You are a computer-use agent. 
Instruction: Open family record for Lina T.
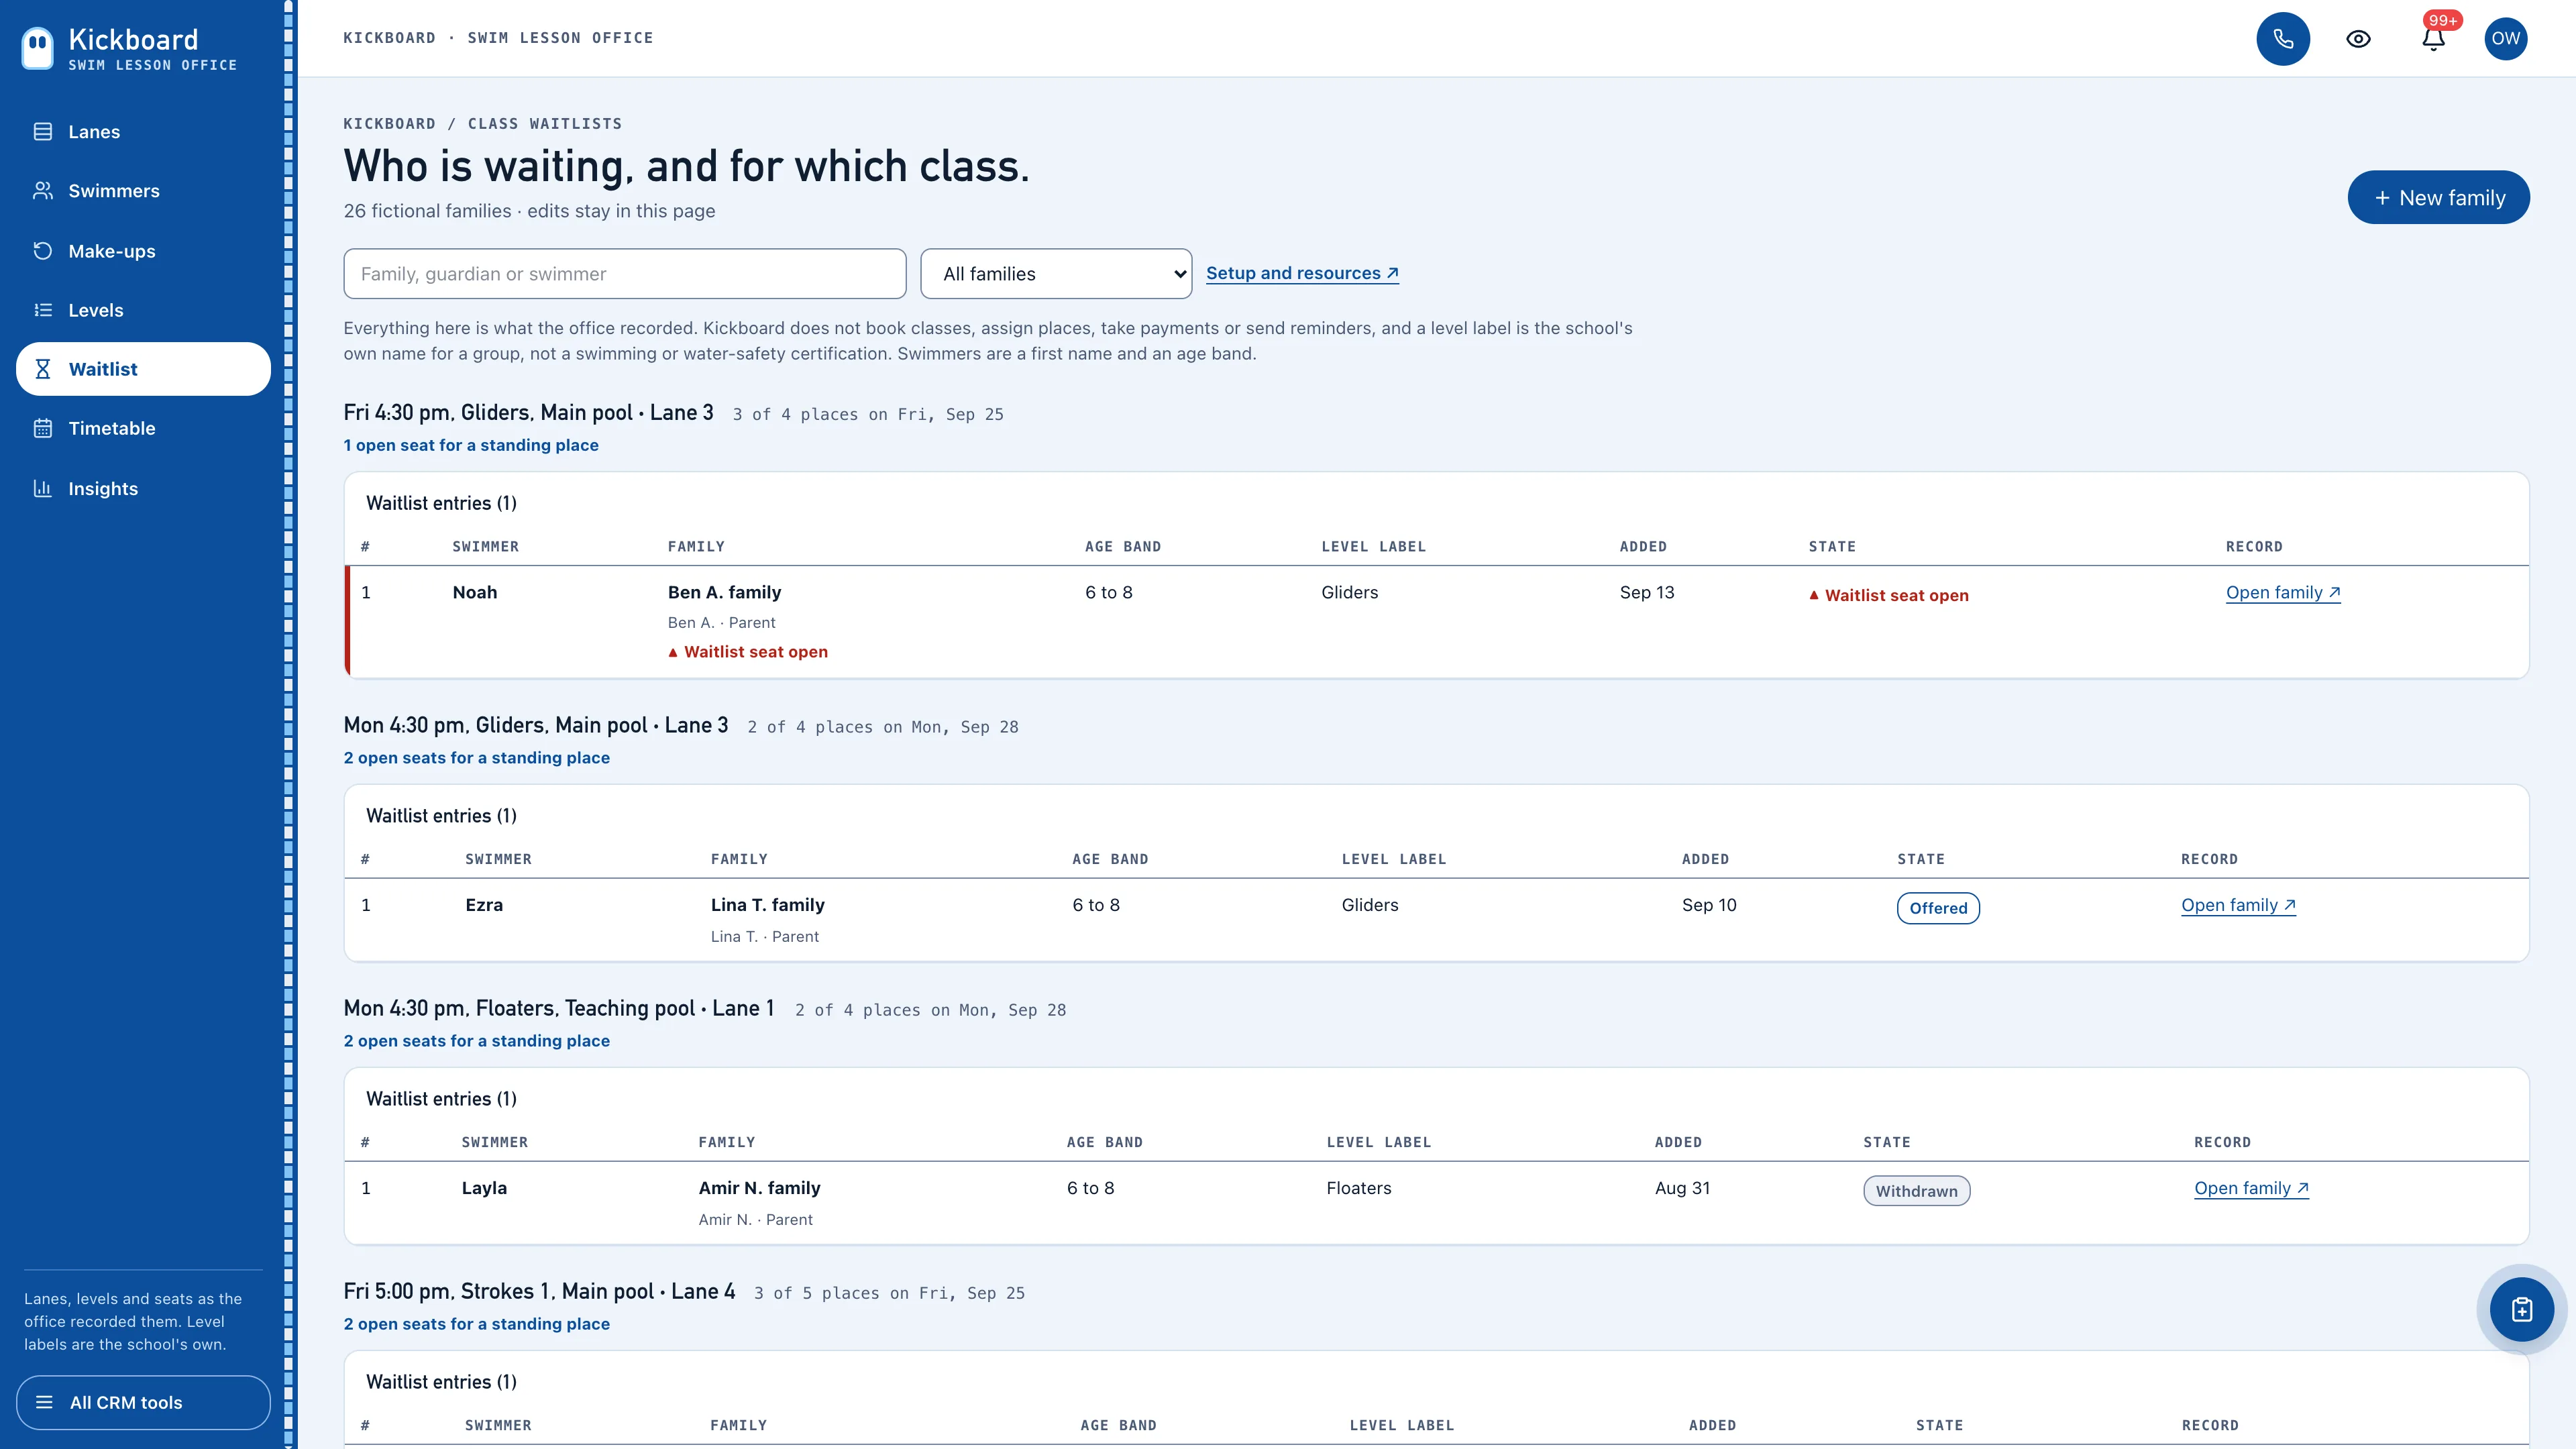point(2238,906)
